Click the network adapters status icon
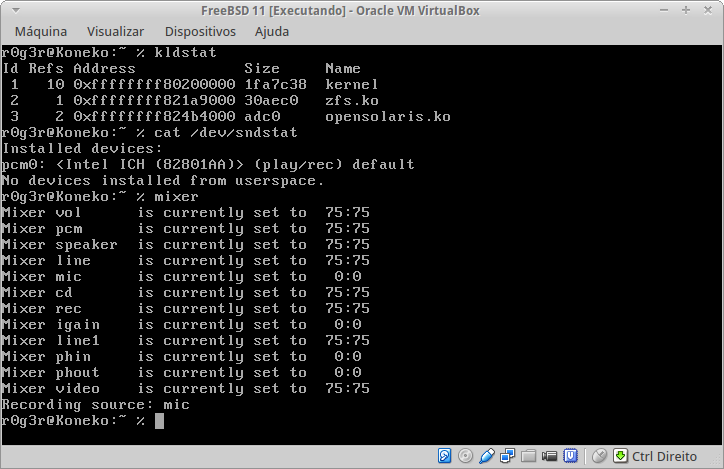Screen dimensions: 724x469 pos(506,456)
